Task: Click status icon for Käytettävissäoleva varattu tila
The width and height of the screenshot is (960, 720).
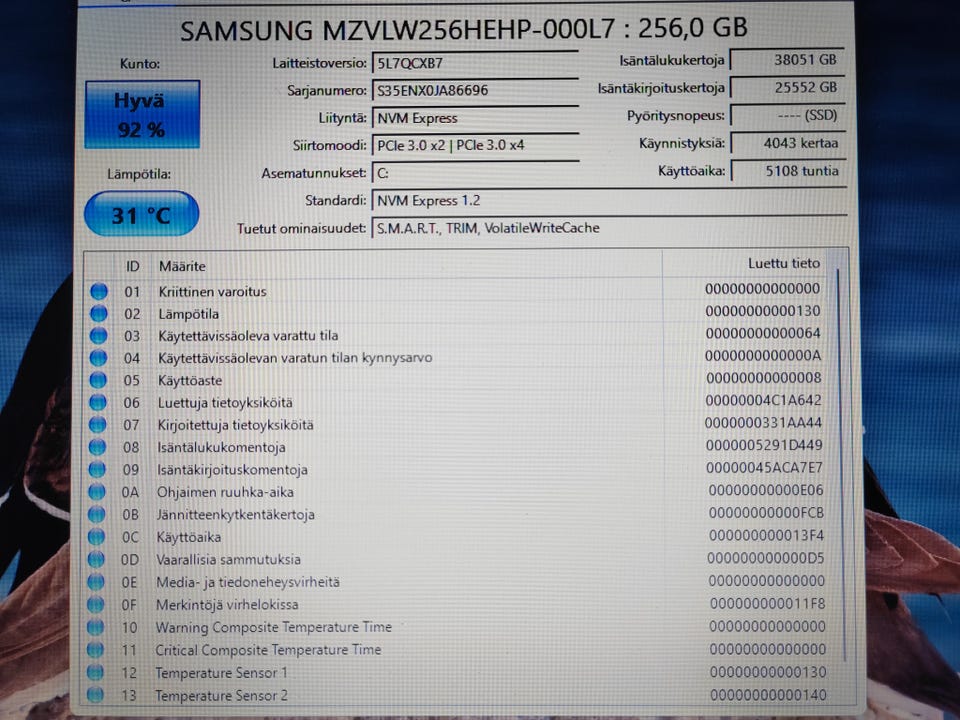Action: [x=99, y=336]
